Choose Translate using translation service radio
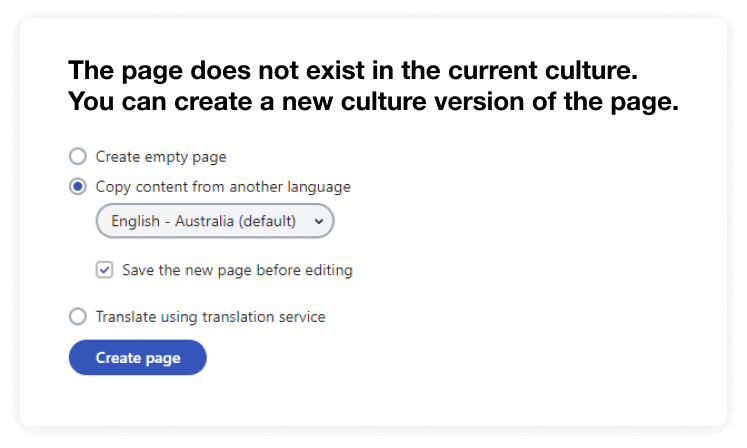747x448 pixels. point(78,317)
